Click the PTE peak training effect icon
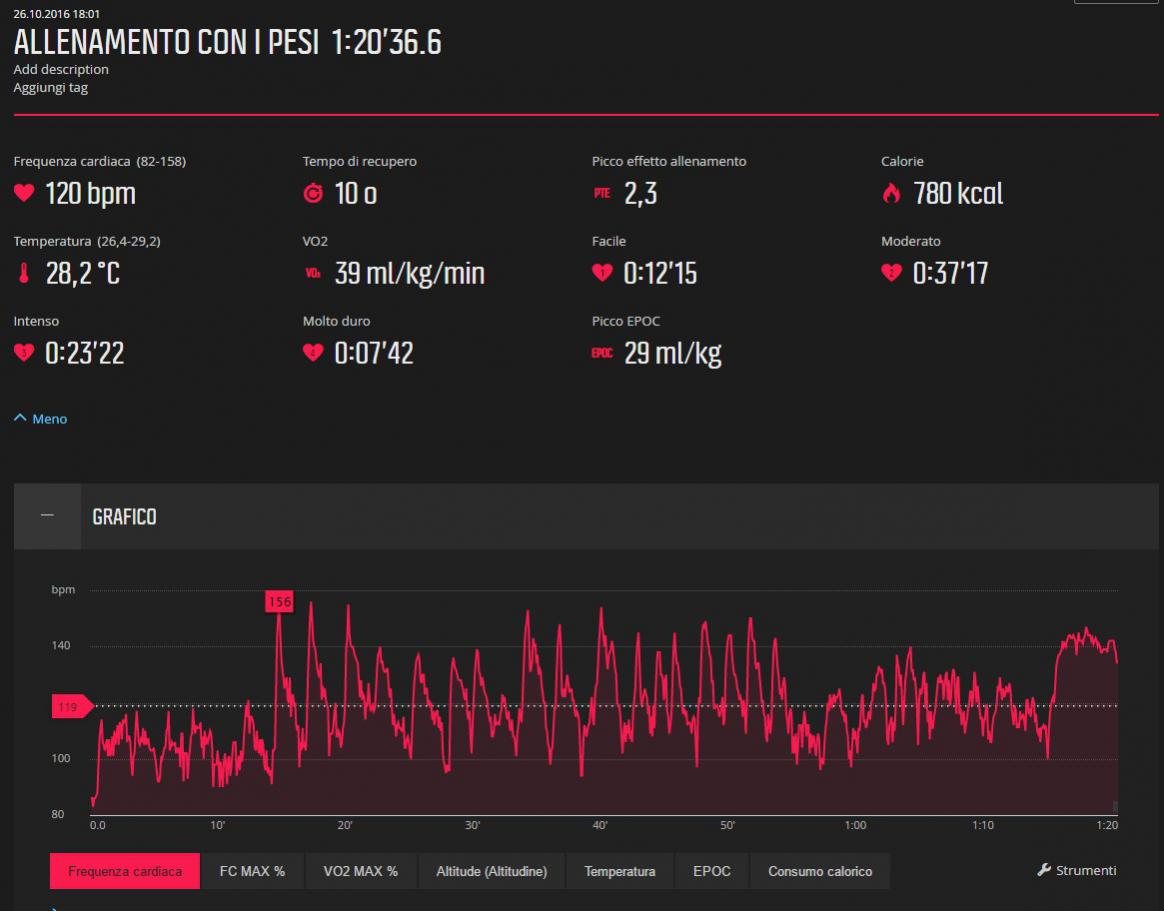 click(x=602, y=194)
